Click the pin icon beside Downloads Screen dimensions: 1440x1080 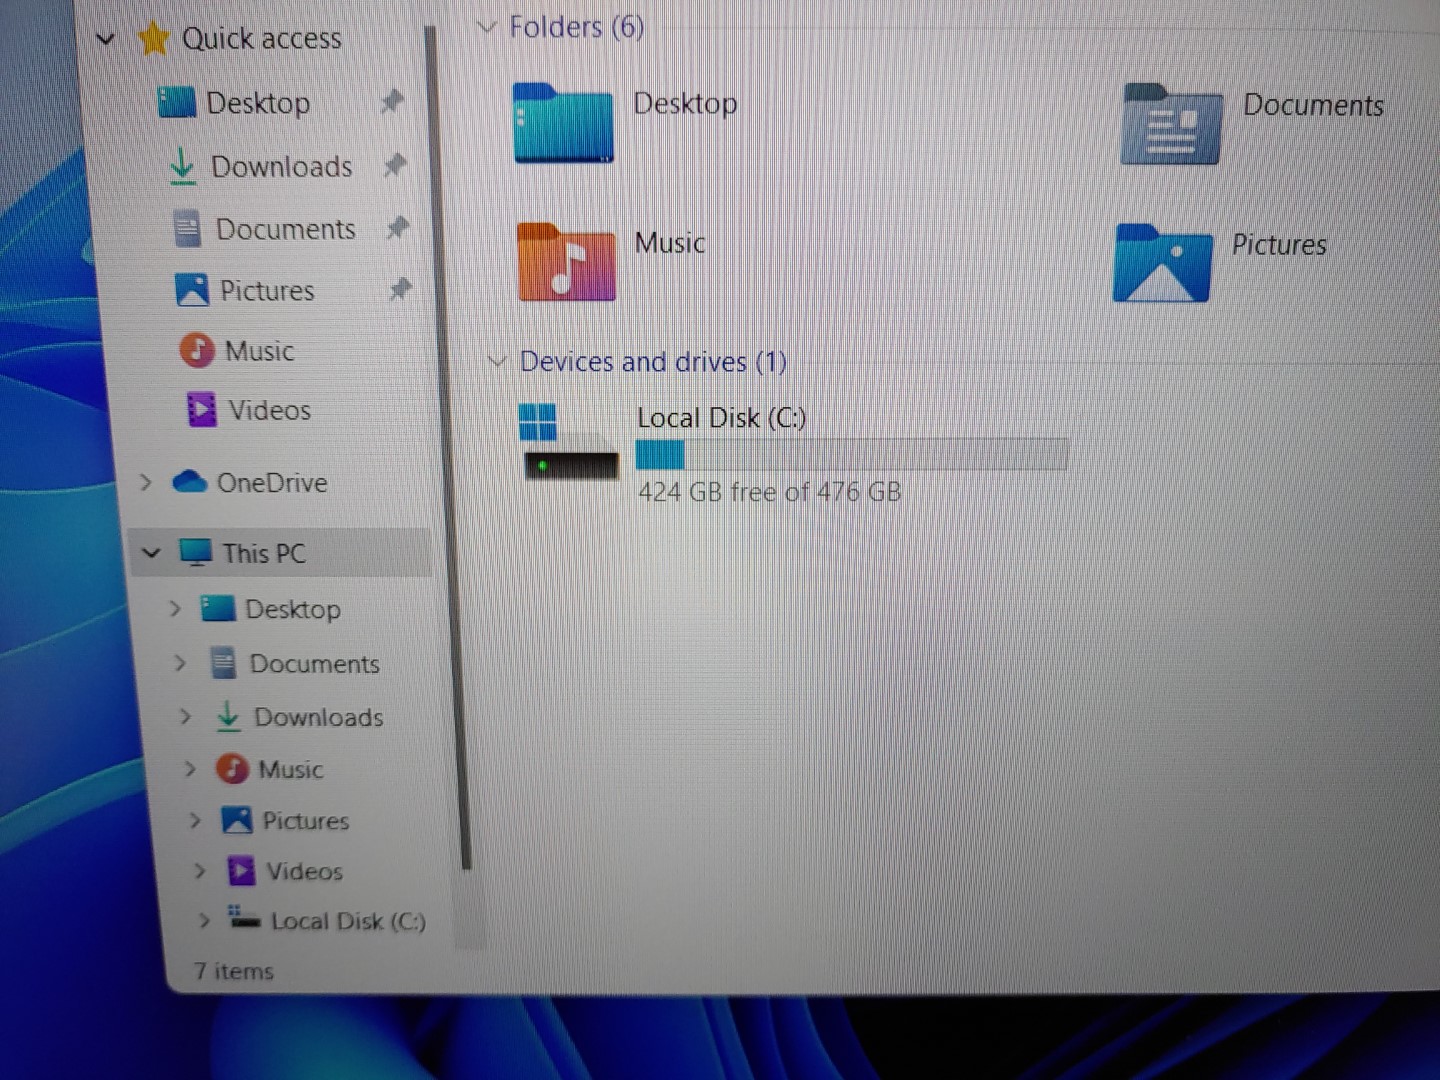pyautogui.click(x=395, y=164)
